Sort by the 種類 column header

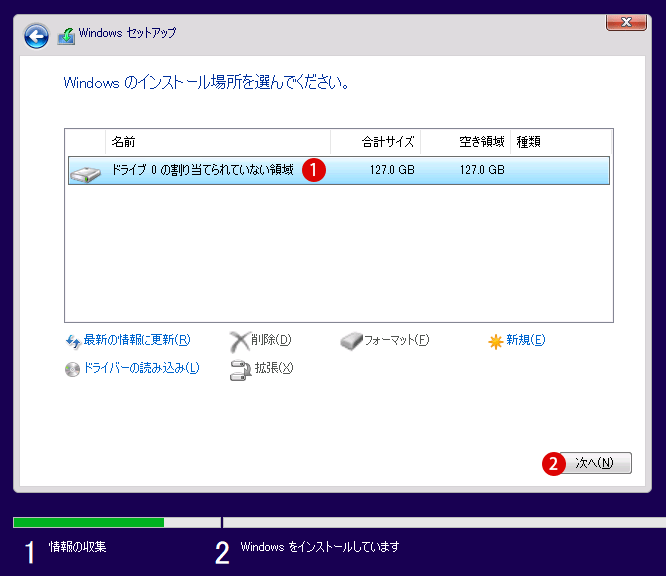coord(561,142)
